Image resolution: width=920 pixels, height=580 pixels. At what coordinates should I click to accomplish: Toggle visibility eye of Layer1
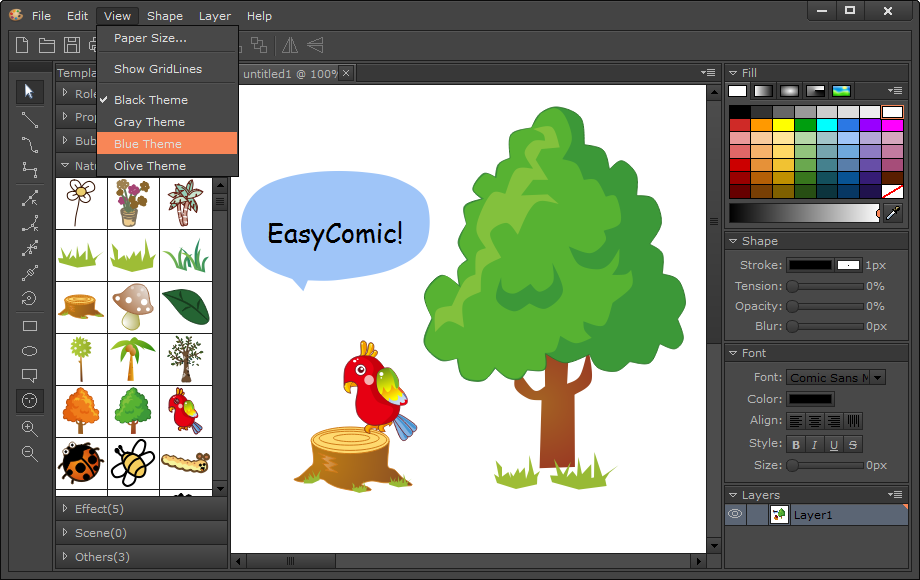click(x=735, y=514)
